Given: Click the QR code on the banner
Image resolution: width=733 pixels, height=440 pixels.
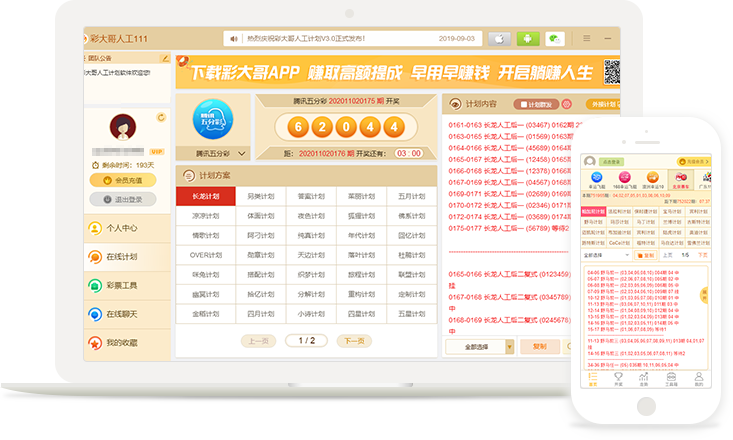Looking at the screenshot, I should click(611, 72).
